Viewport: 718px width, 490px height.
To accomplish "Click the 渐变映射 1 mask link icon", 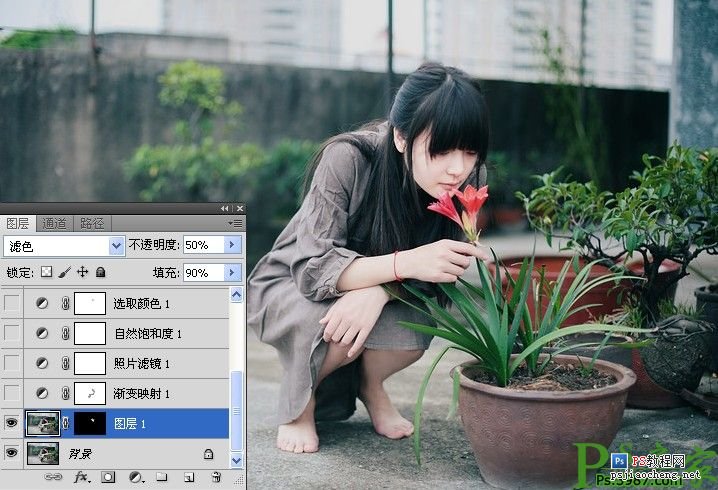I will coord(65,393).
